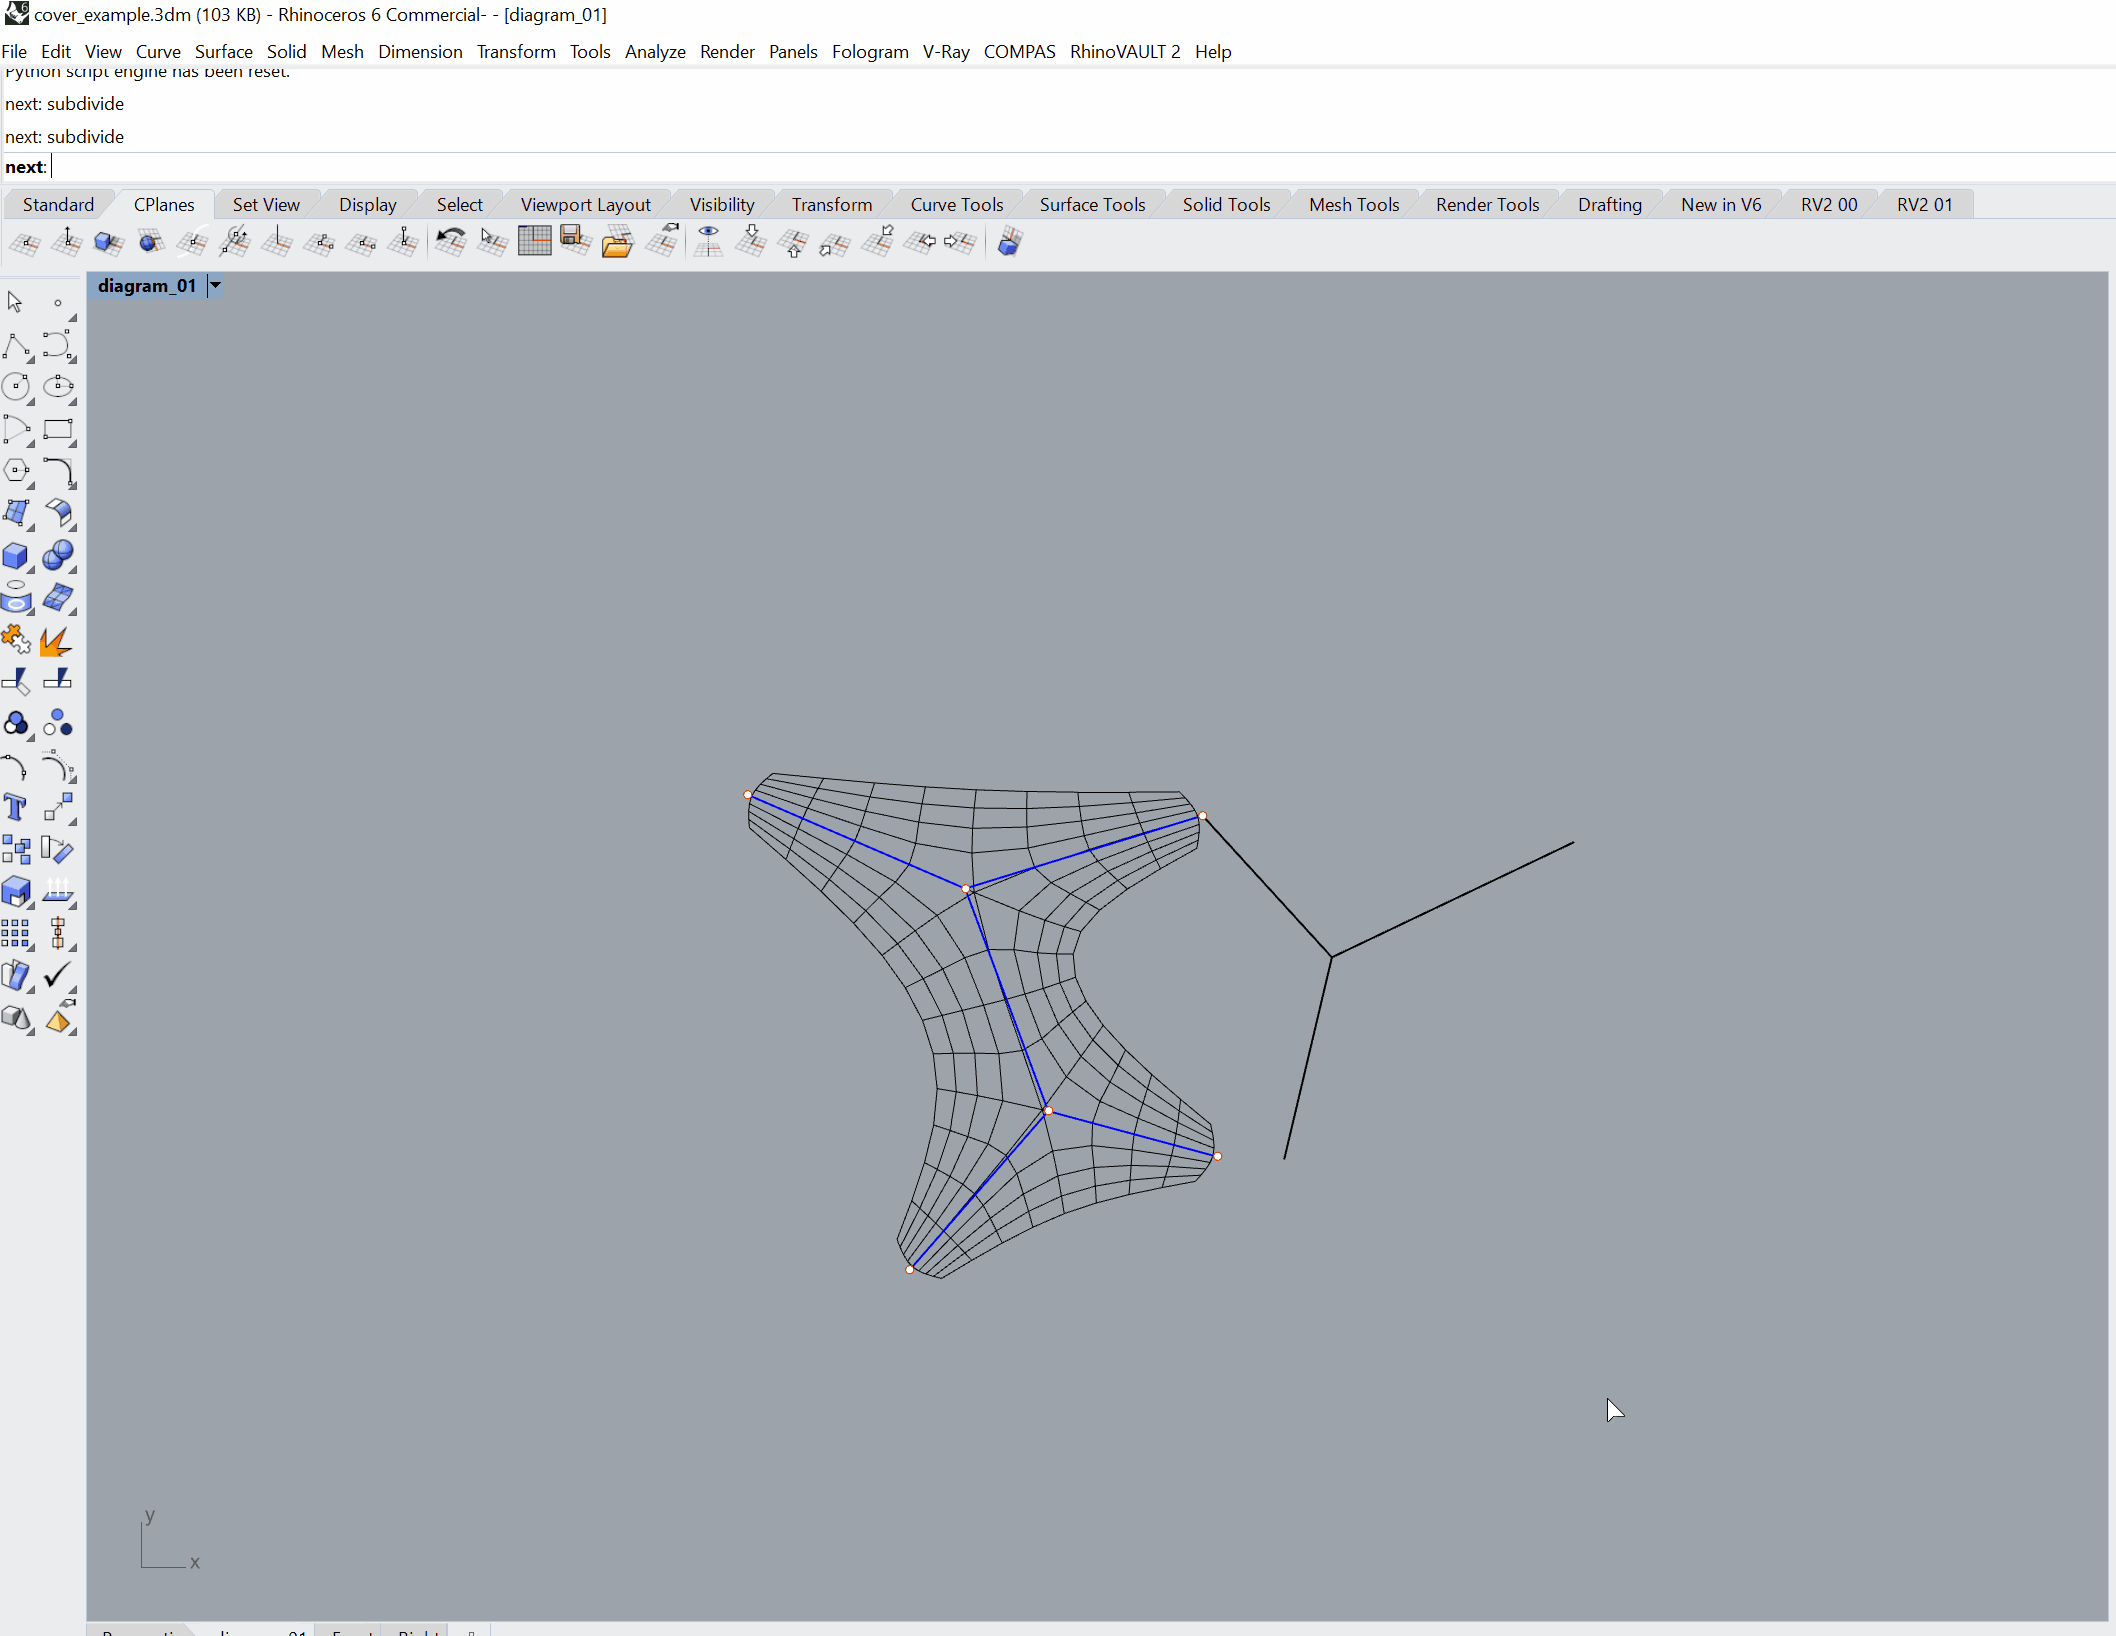2116x1636 pixels.
Task: Select the single Point tool
Action: [58, 303]
